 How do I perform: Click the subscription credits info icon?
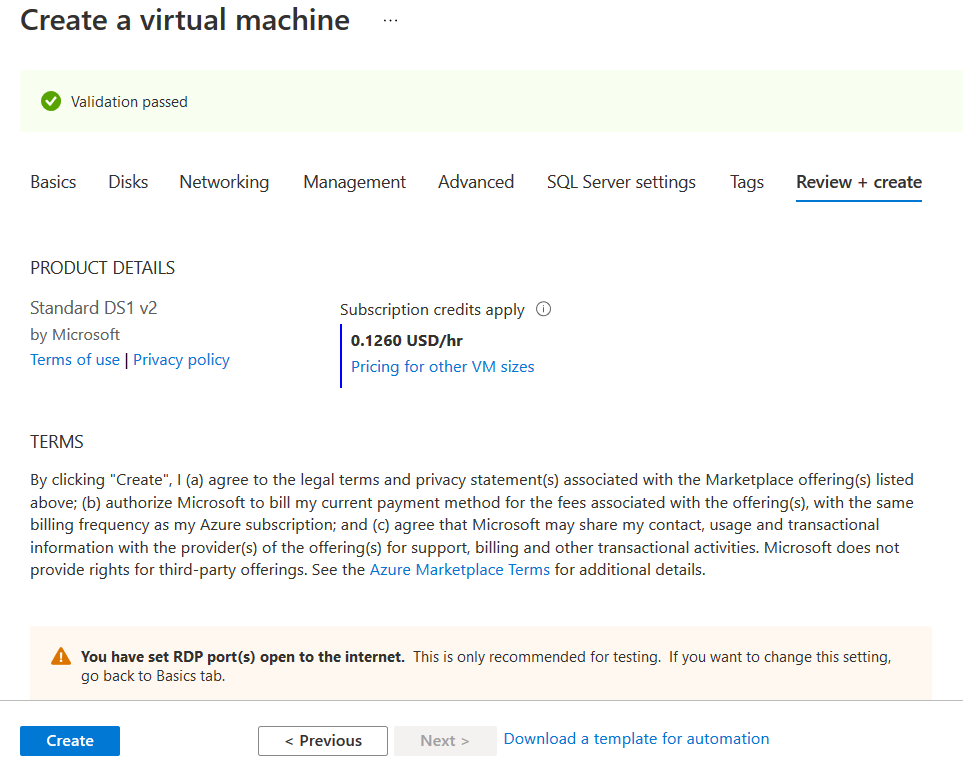coord(544,309)
